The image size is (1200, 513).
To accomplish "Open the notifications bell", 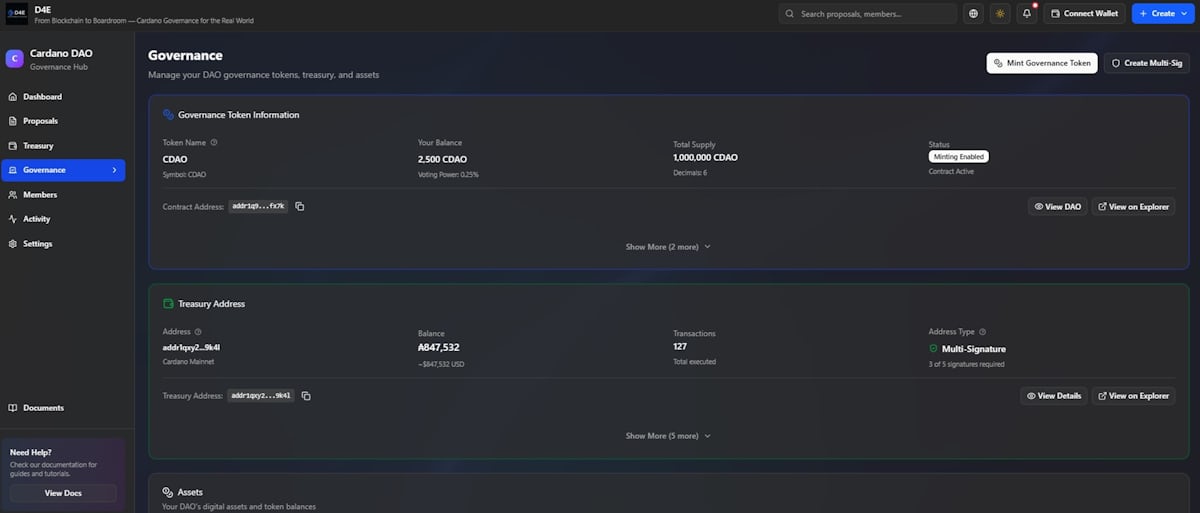I will (1027, 14).
